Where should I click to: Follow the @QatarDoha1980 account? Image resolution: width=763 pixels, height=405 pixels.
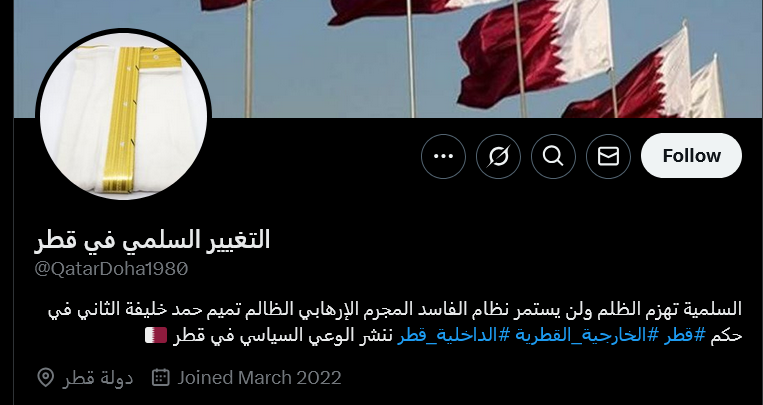691,156
